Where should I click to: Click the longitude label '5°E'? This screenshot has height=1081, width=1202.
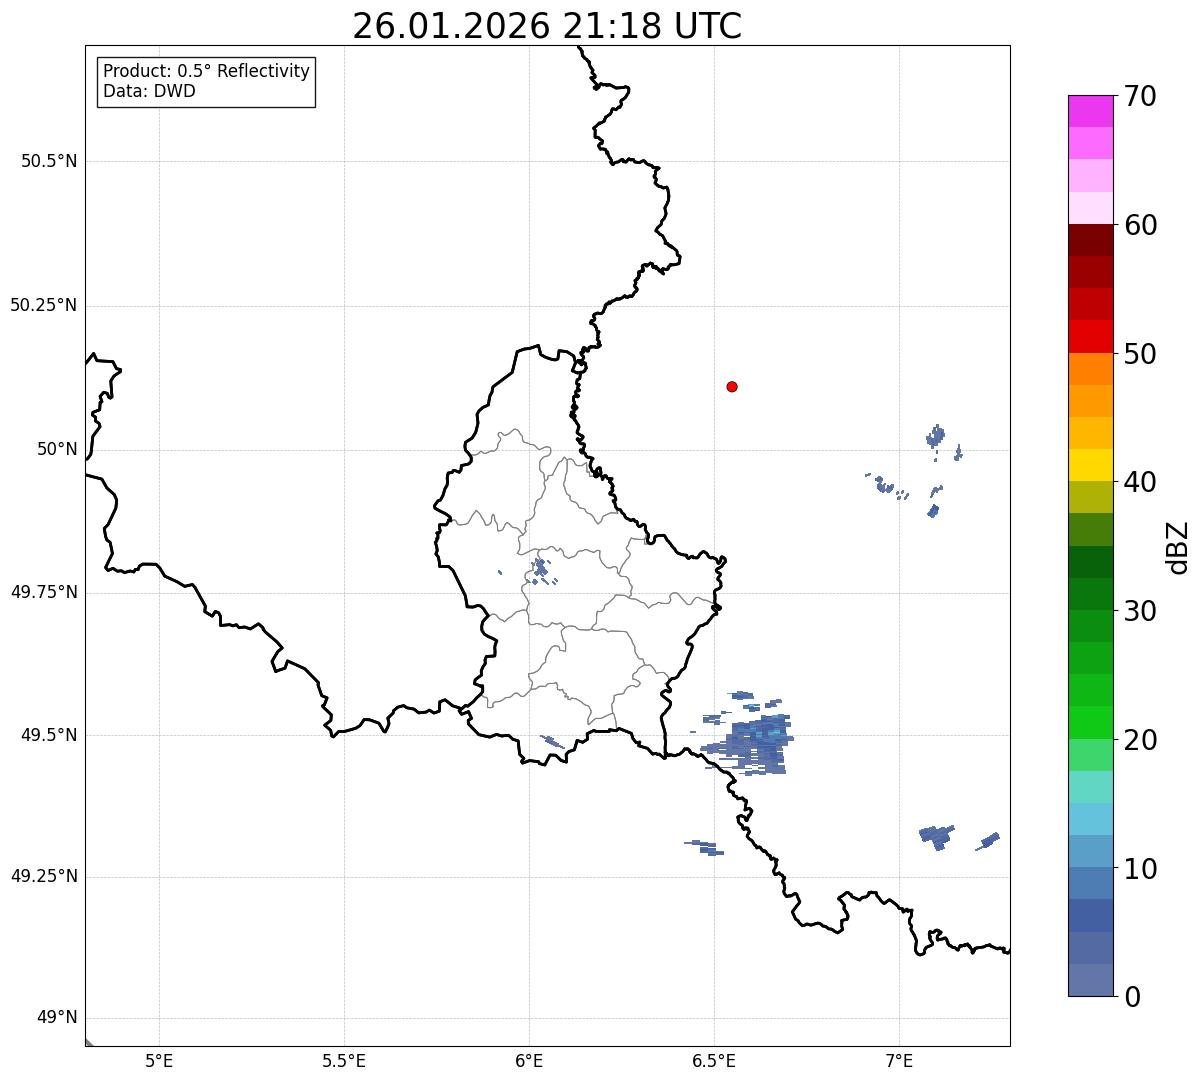pos(159,1060)
